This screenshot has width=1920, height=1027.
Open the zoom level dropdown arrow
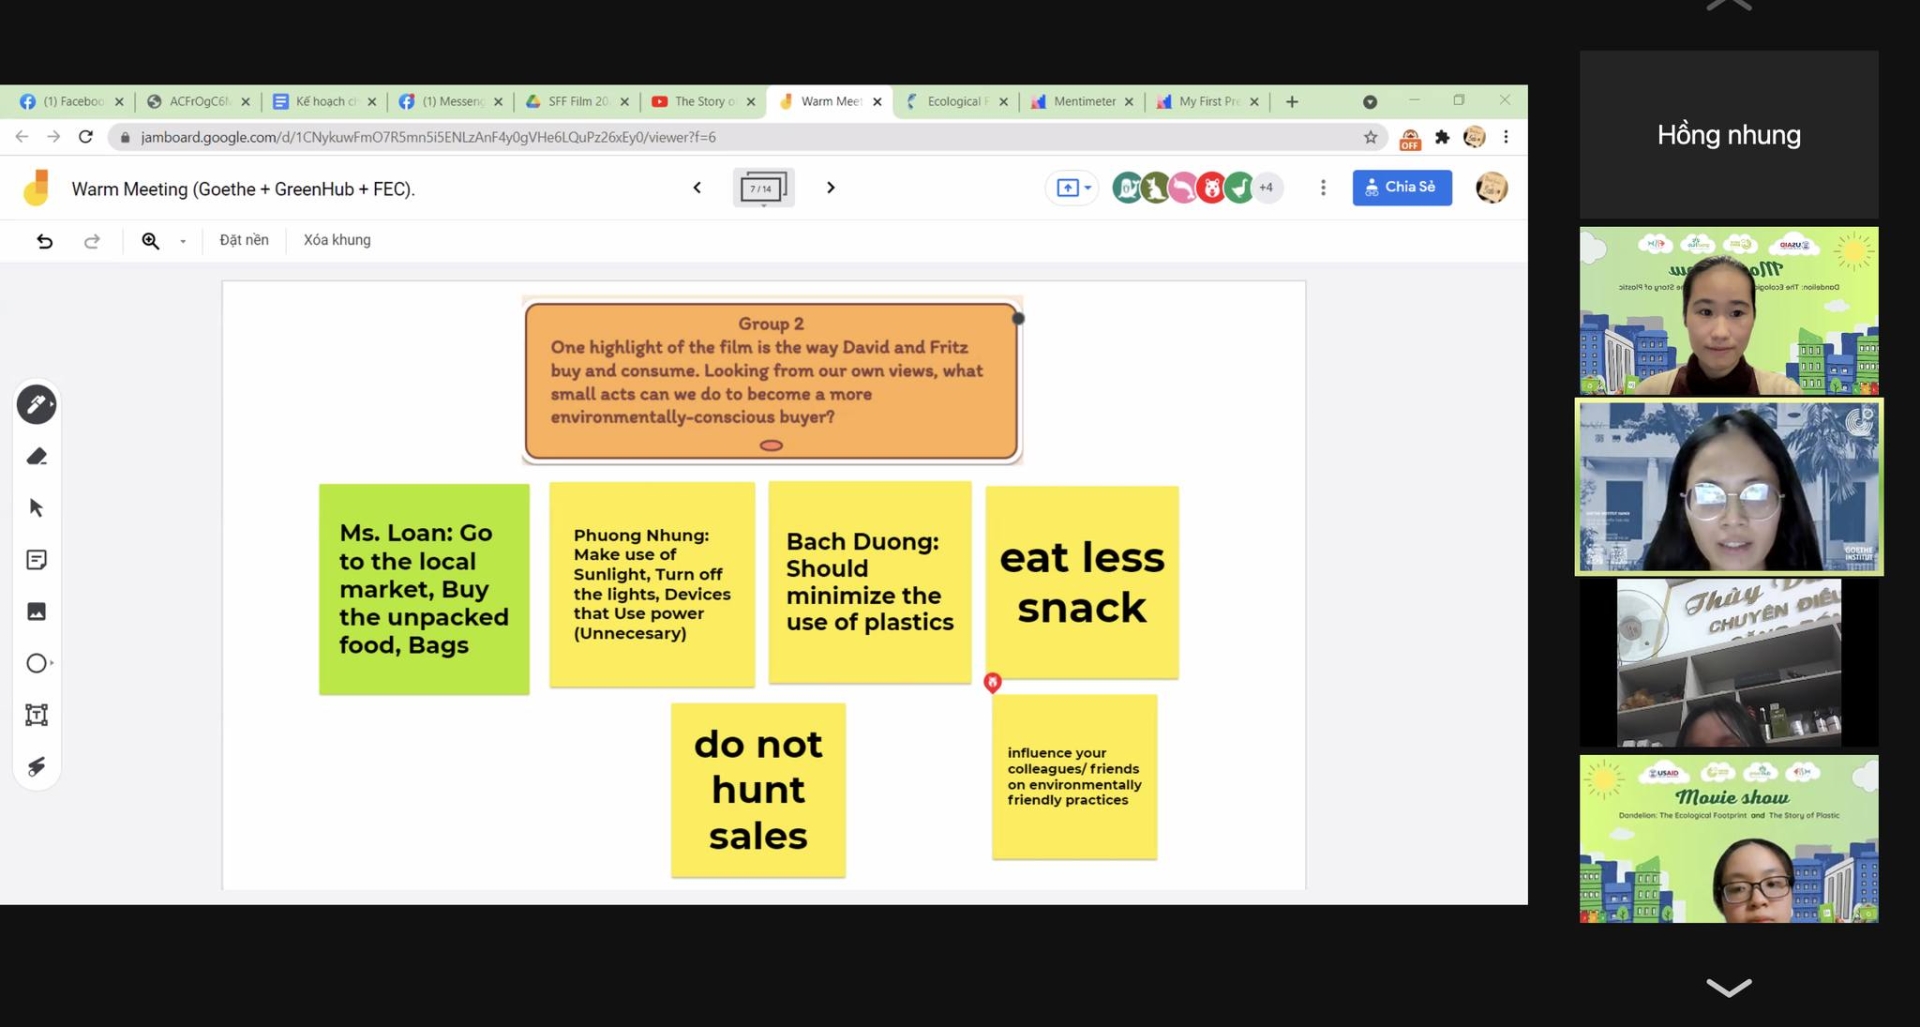(x=183, y=241)
